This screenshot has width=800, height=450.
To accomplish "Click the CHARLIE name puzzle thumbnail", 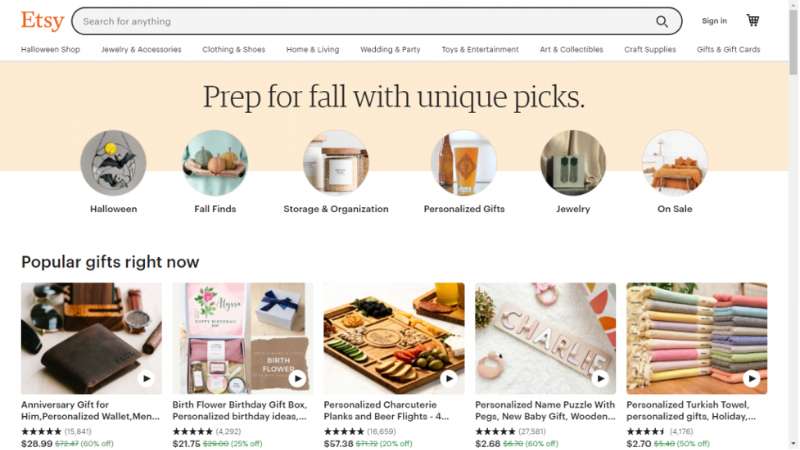I will [x=545, y=338].
